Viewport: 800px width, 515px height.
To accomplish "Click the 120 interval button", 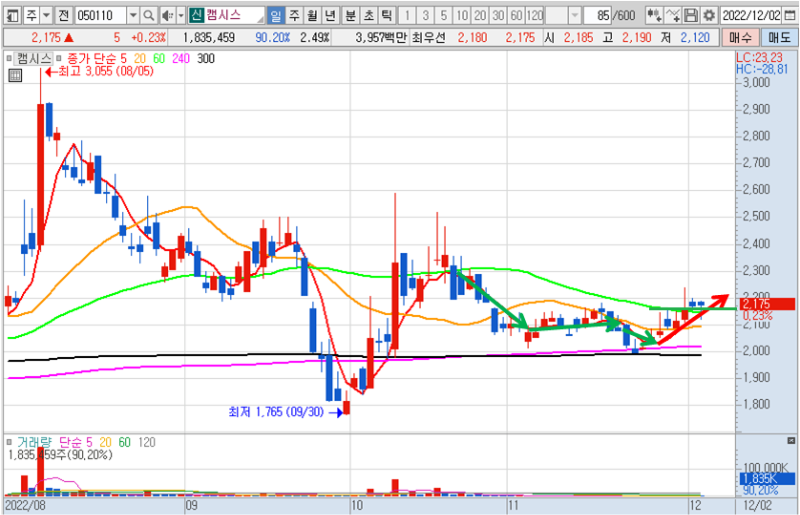I will [x=535, y=16].
